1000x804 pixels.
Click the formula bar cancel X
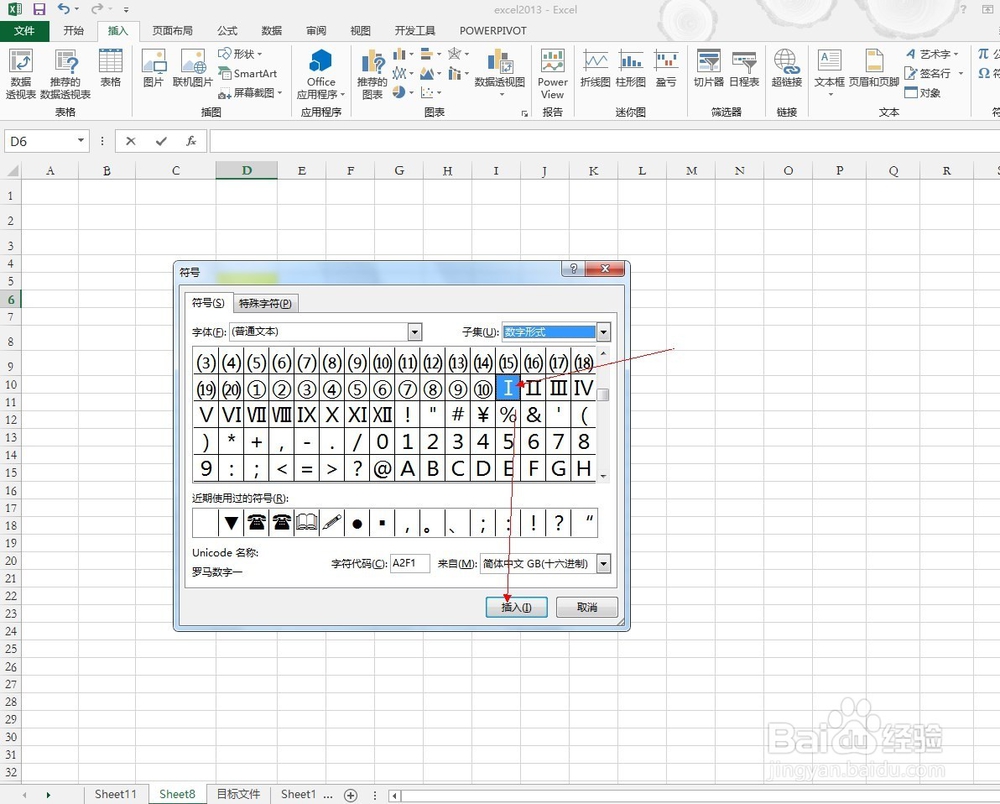[x=131, y=141]
